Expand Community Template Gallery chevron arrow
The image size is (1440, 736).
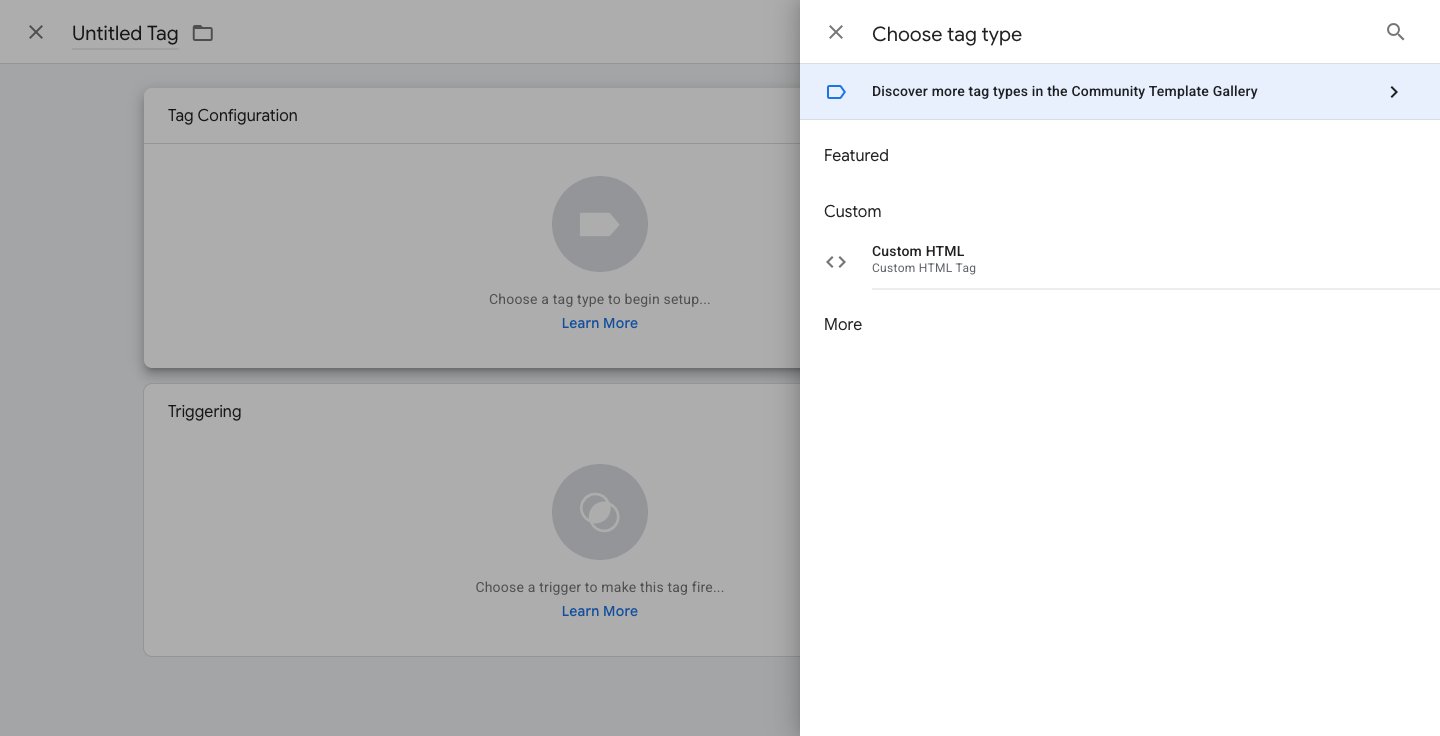(1394, 92)
